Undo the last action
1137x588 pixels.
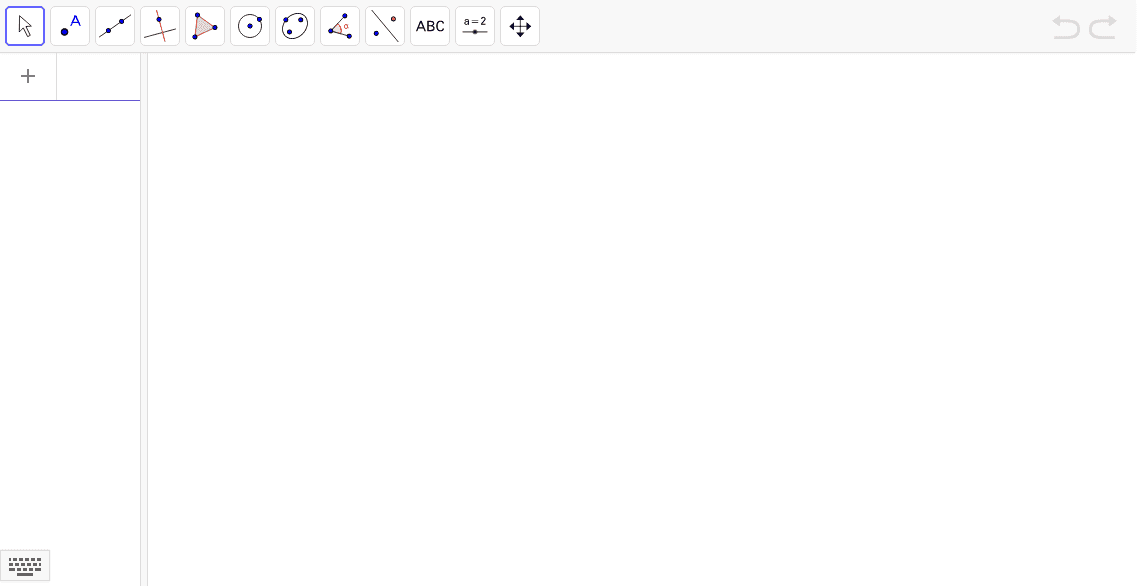1066,27
